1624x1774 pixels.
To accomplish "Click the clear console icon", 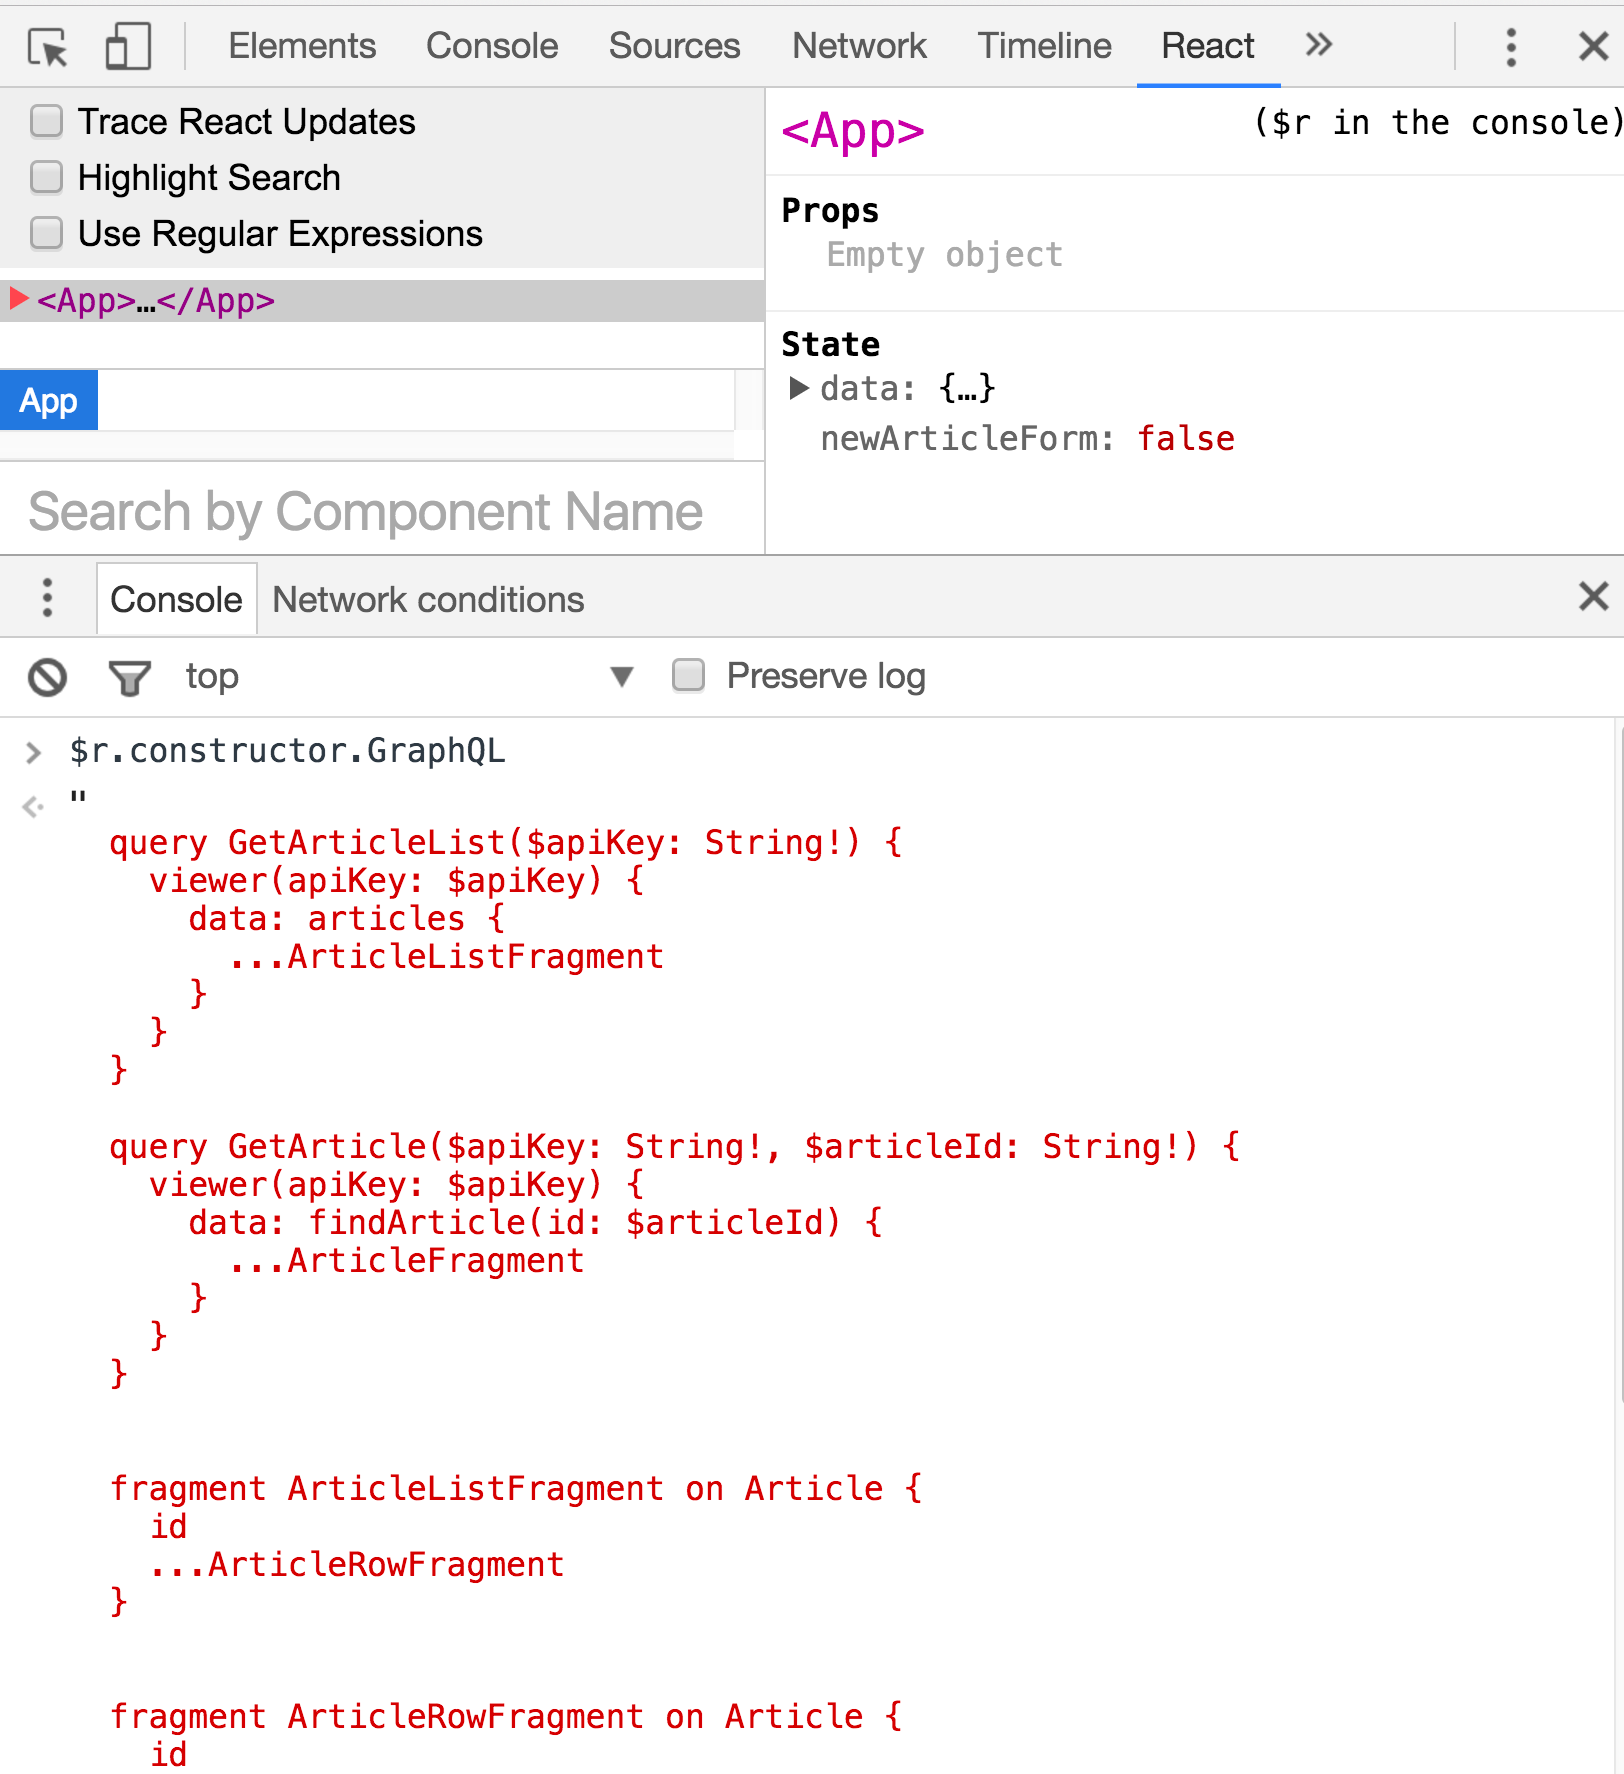I will [x=46, y=676].
